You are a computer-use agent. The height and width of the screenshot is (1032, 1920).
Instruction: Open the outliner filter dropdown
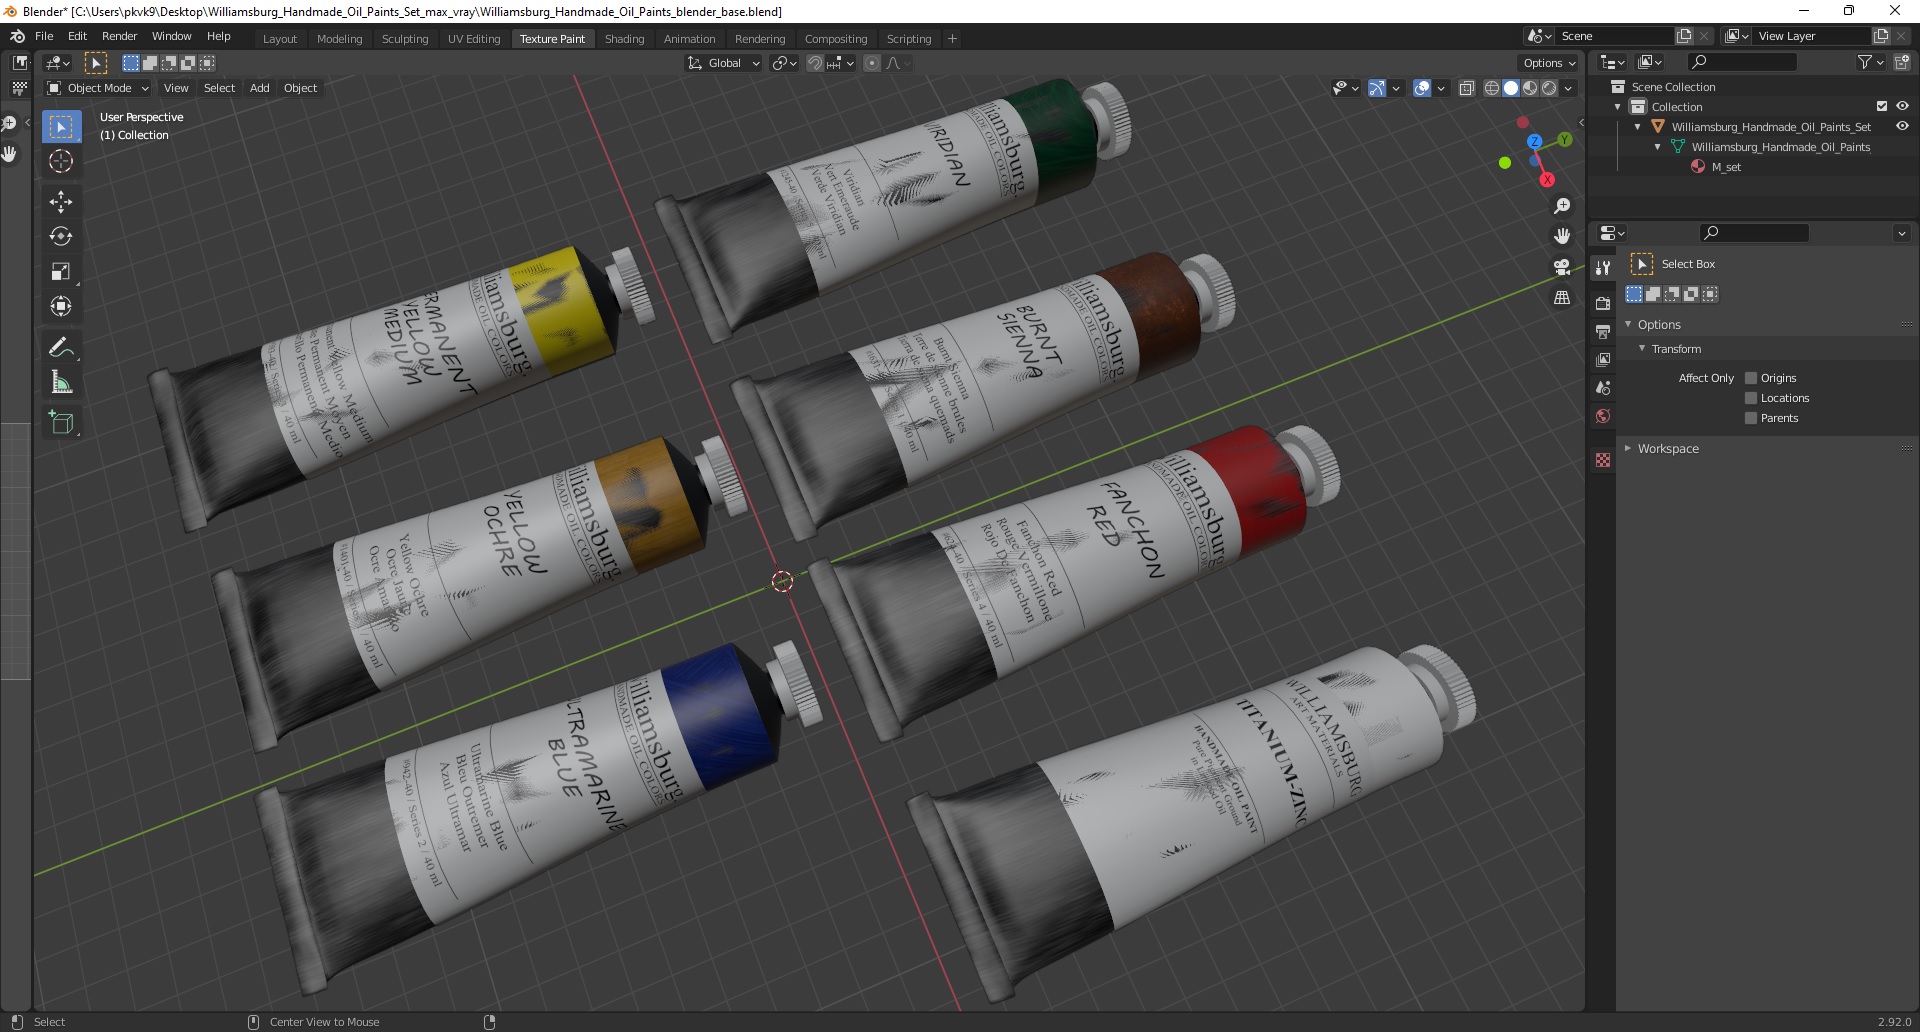click(1870, 62)
